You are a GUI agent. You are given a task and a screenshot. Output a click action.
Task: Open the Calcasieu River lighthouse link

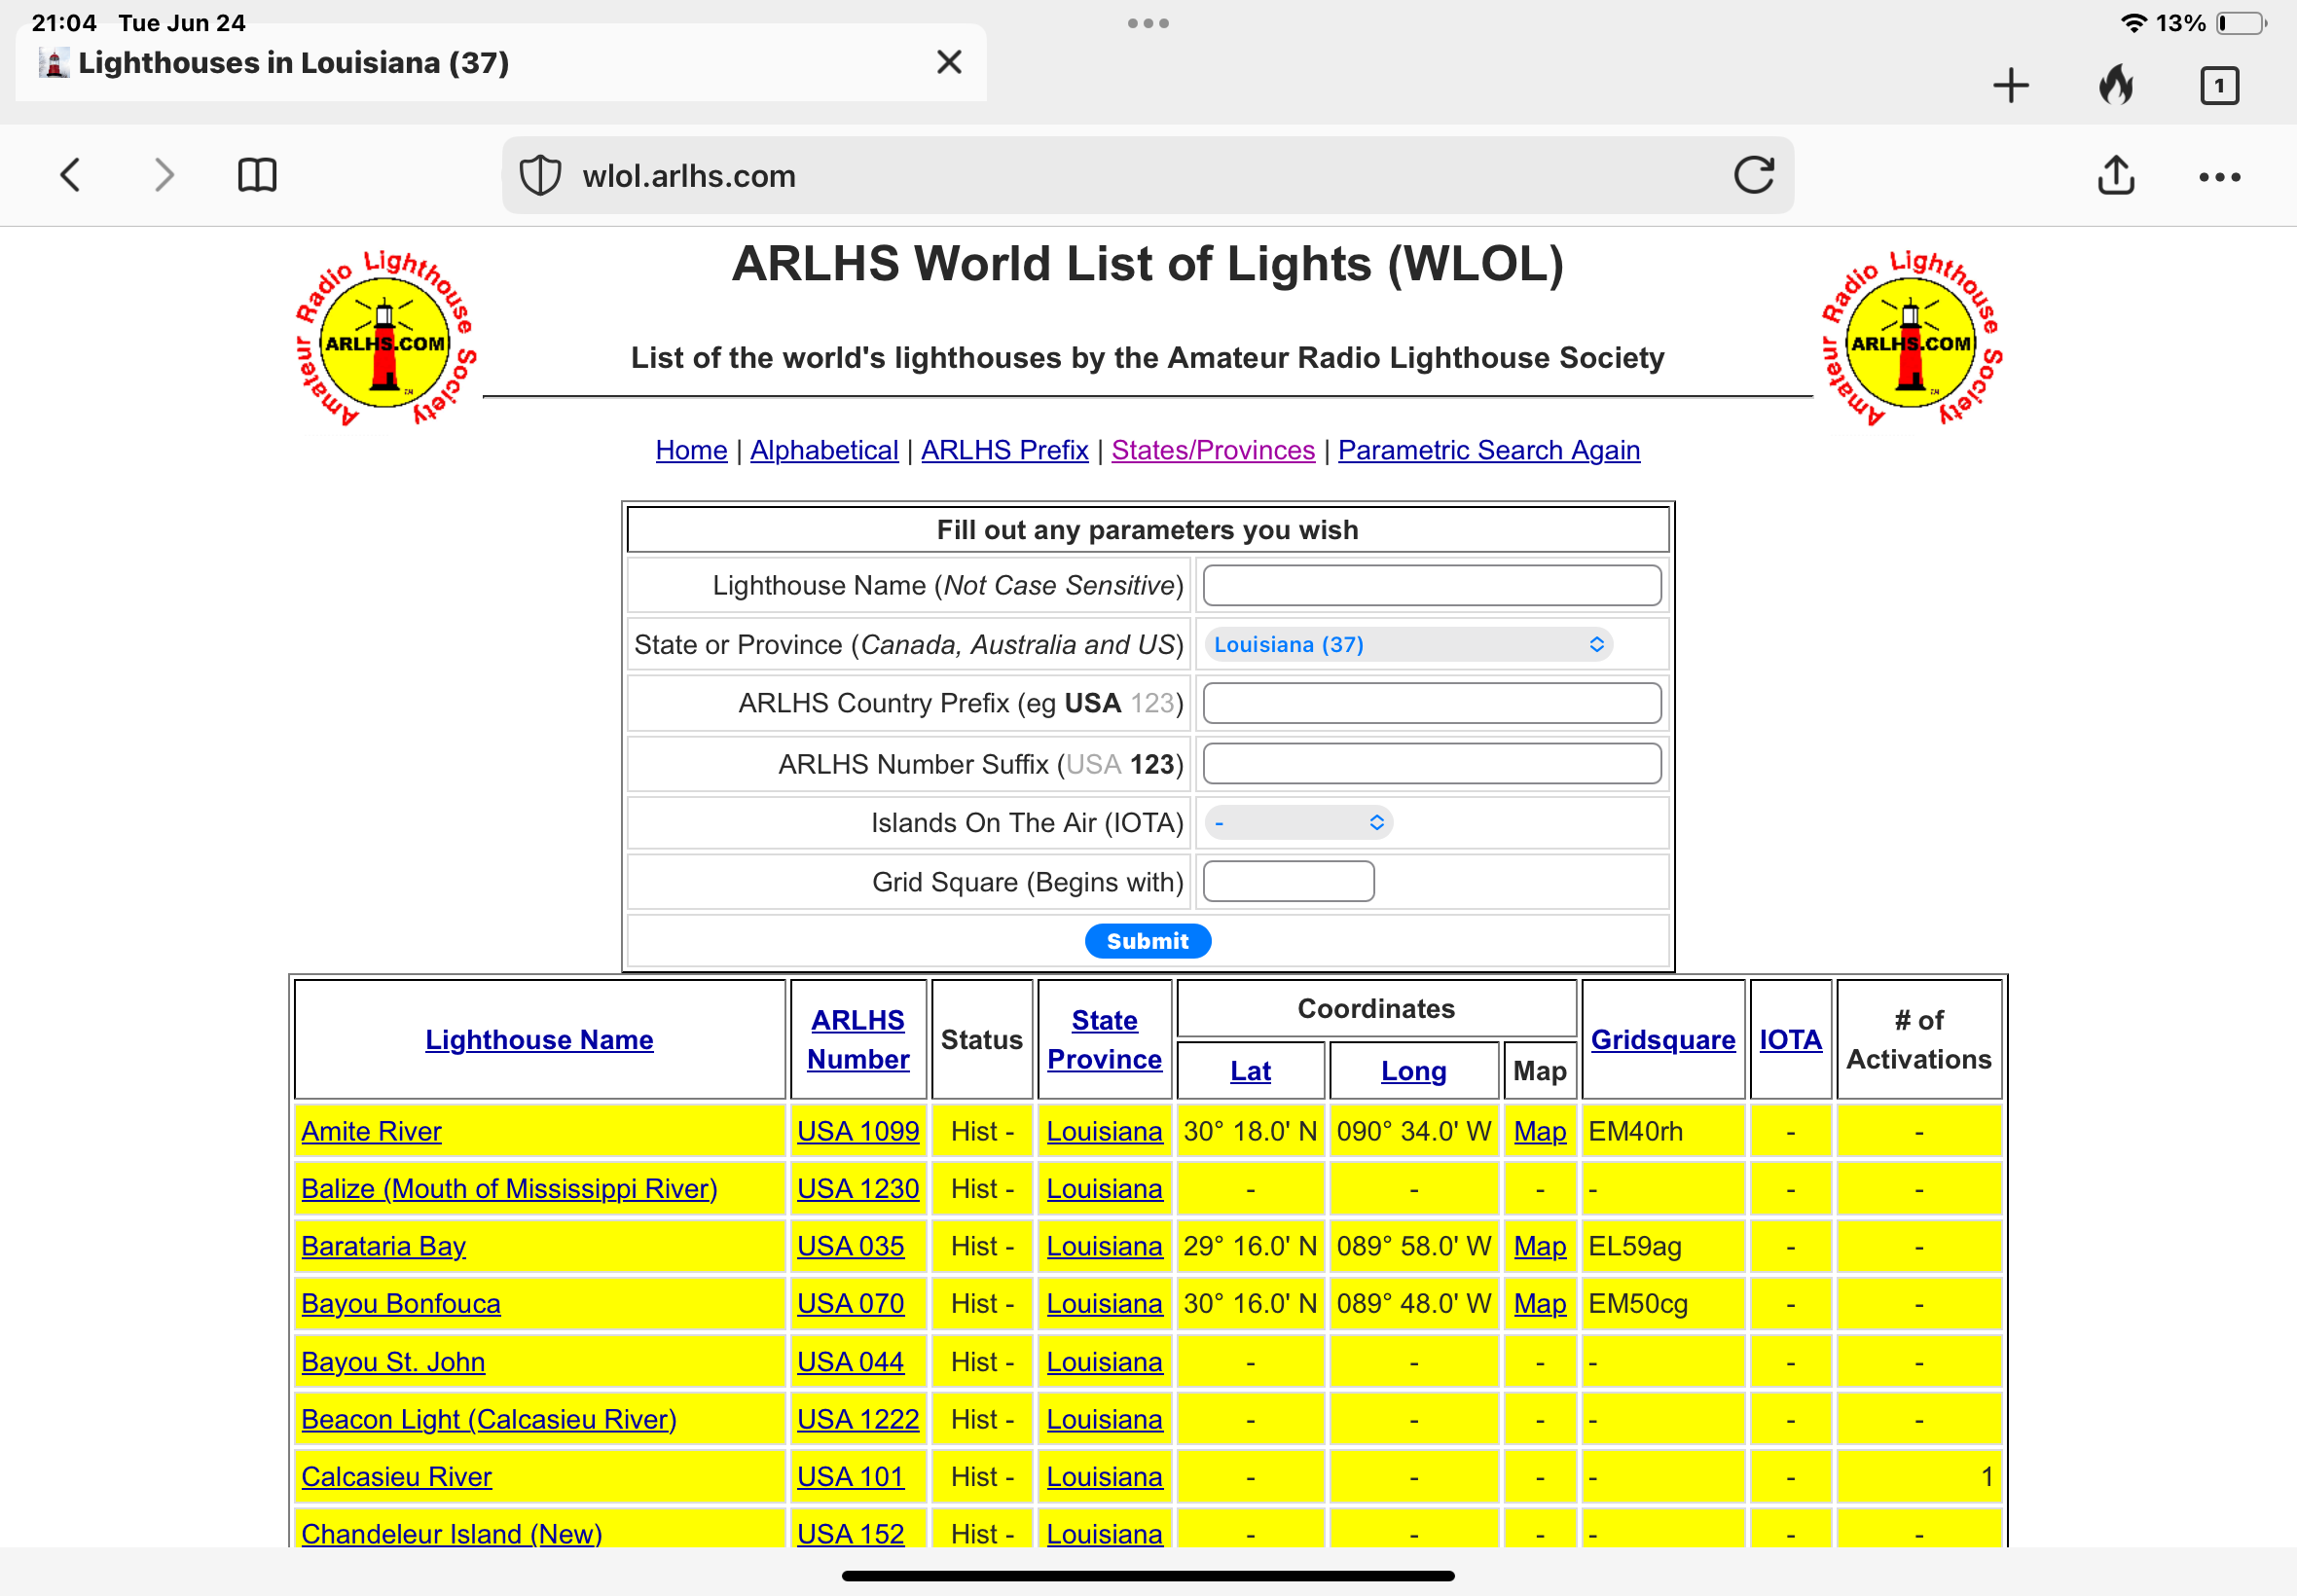[x=396, y=1477]
